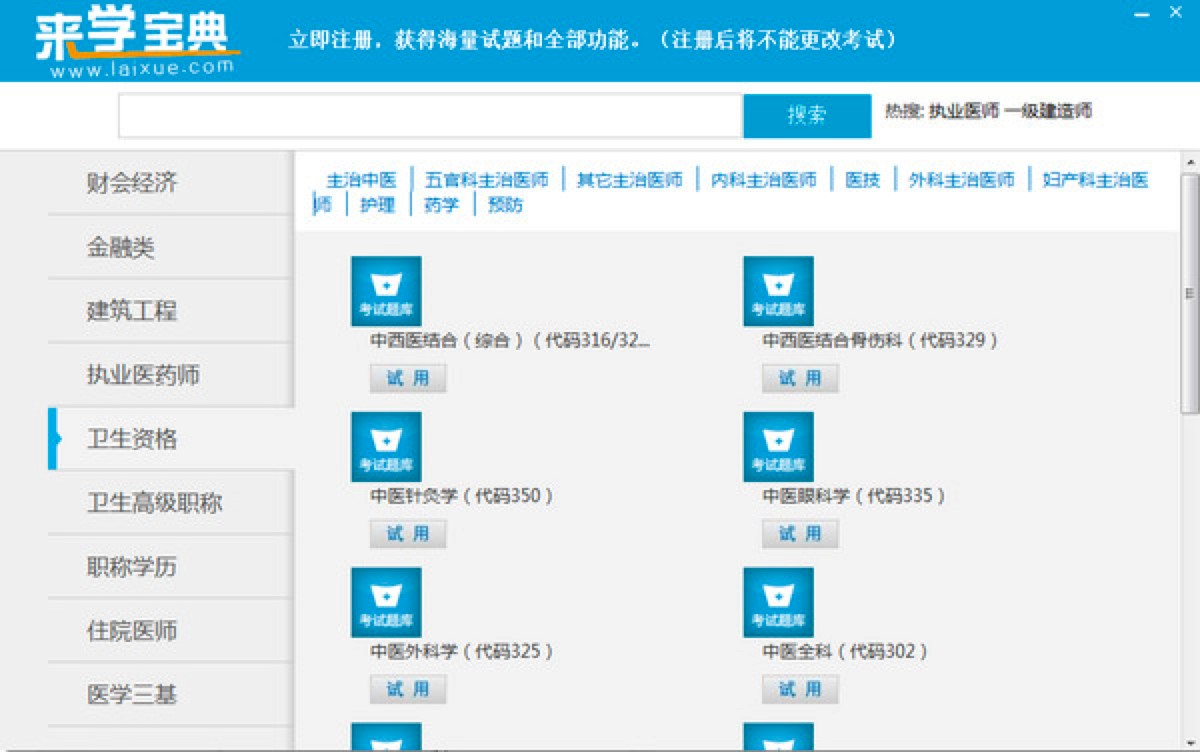Click the 搜索 search button

[806, 116]
